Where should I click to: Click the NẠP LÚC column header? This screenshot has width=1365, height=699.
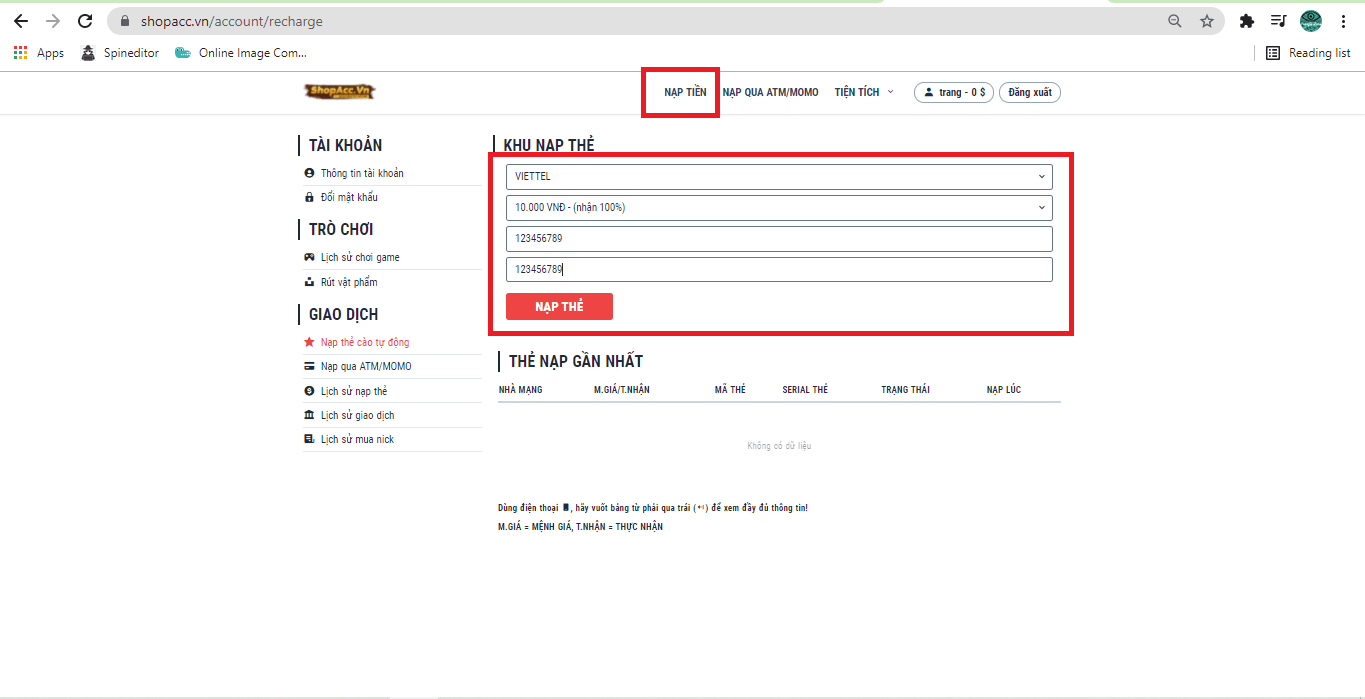click(x=1004, y=390)
